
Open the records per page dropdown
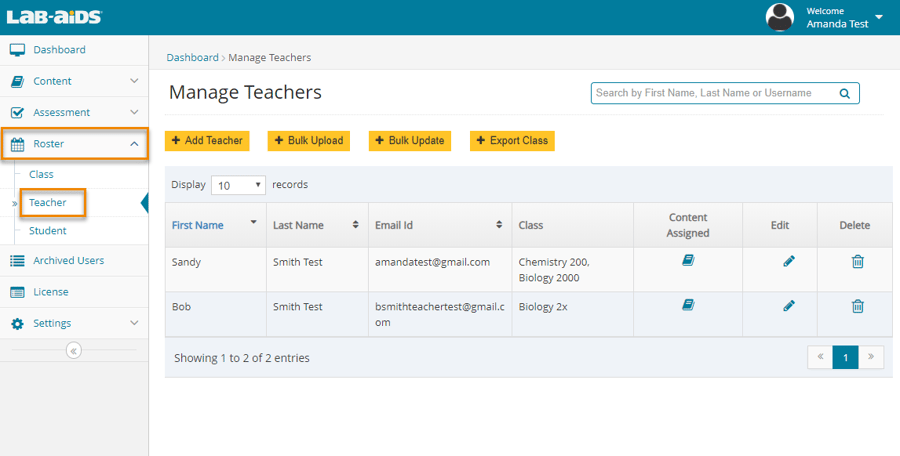238,185
